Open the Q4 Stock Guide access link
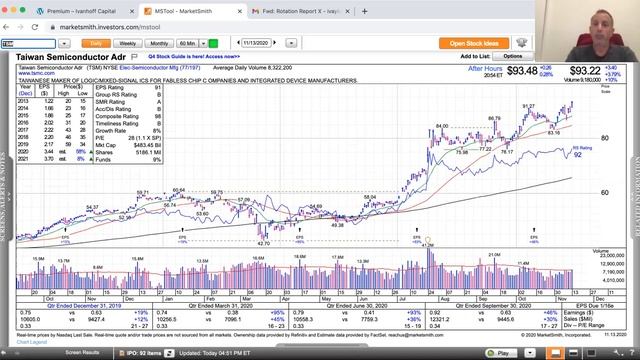 (x=194, y=57)
